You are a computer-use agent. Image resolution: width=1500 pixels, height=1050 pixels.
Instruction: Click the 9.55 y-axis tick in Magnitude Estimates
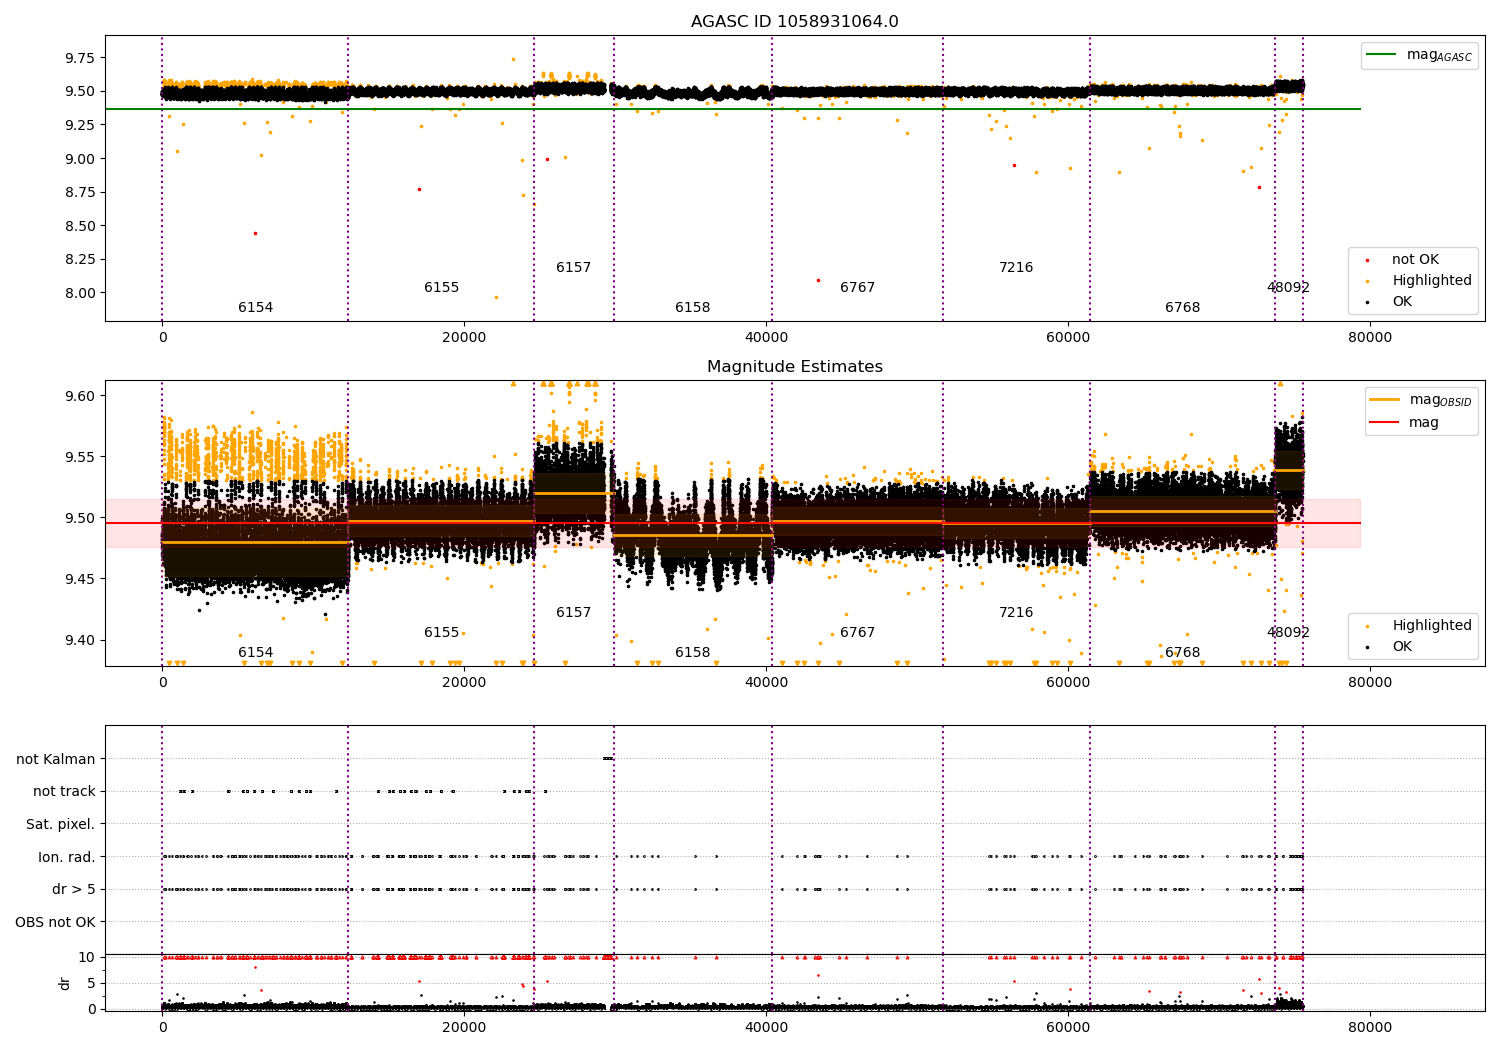click(x=79, y=457)
